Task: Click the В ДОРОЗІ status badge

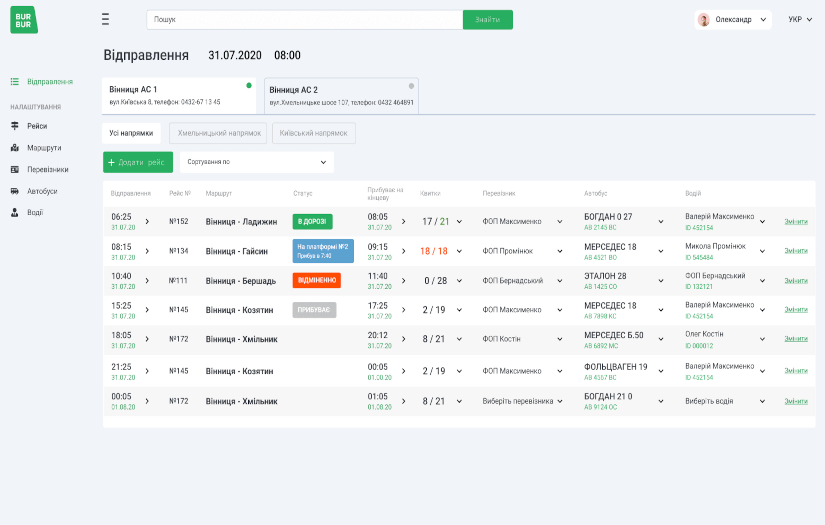Action: [313, 221]
